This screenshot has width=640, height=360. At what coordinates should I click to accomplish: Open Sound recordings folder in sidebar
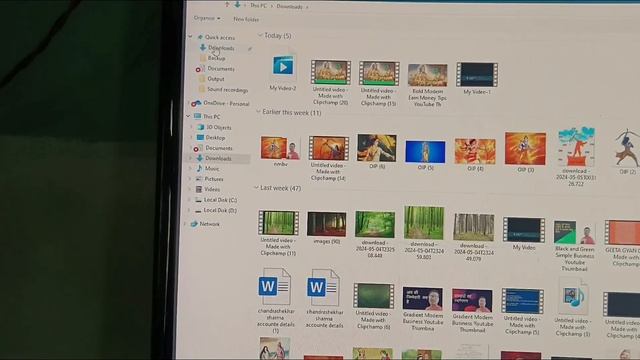227,89
